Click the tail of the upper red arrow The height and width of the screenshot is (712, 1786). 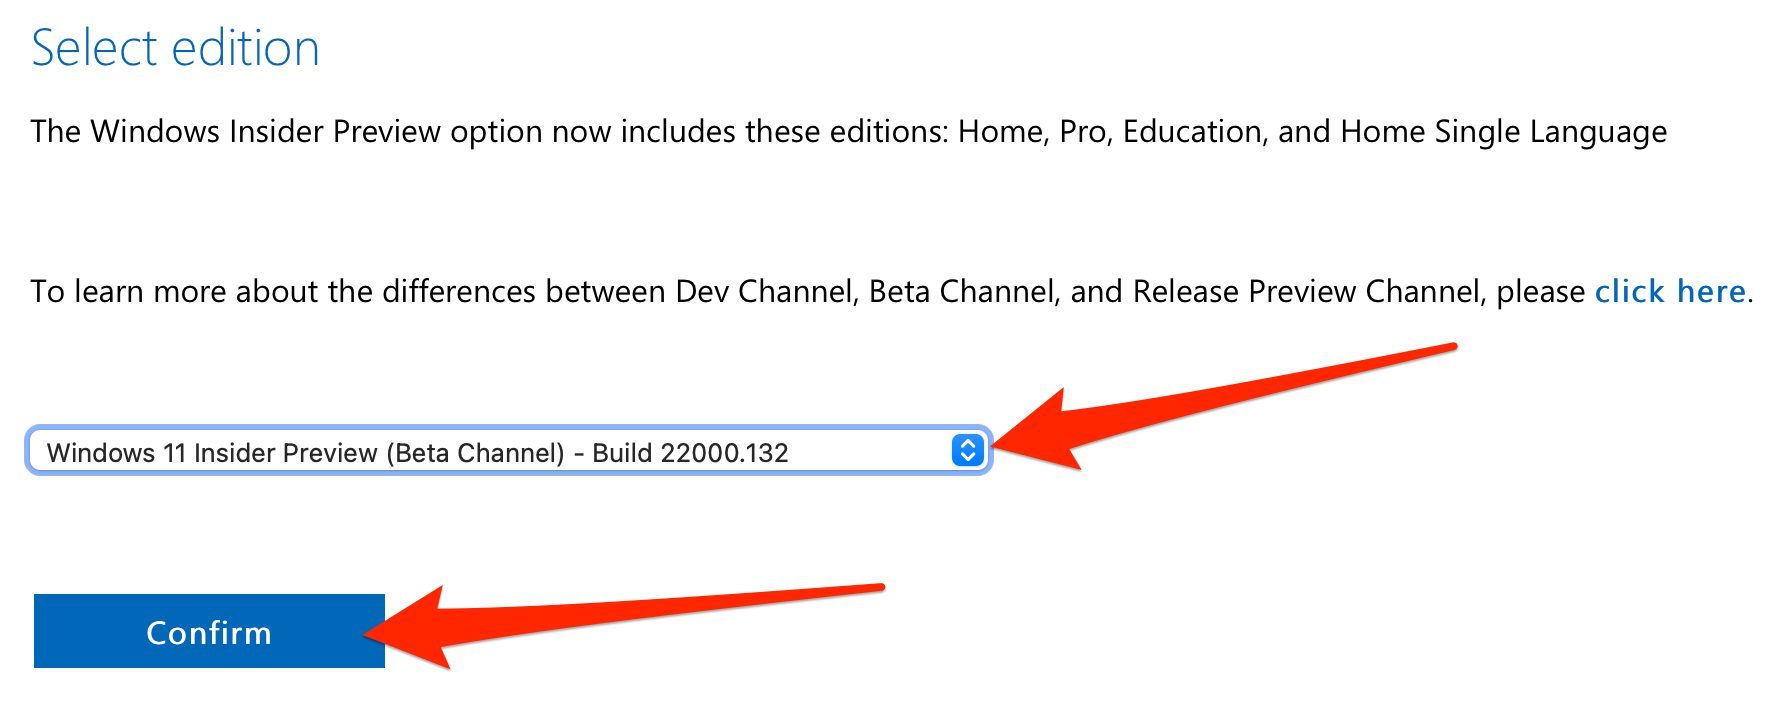pyautogui.click(x=1440, y=350)
